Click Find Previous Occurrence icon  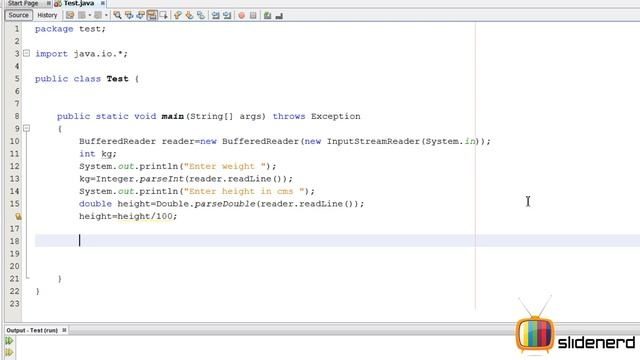(x=129, y=16)
